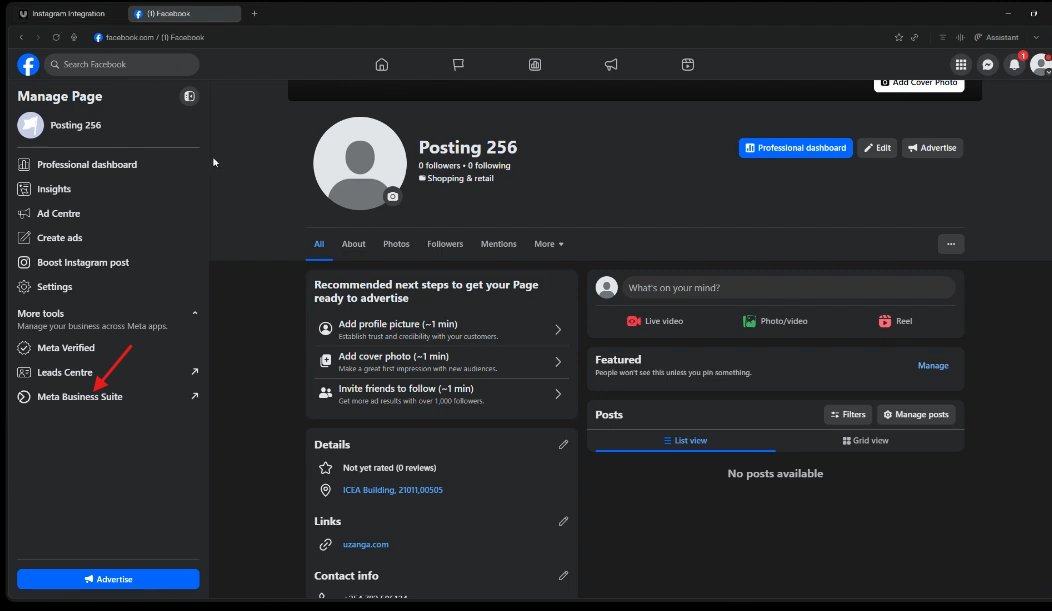The image size is (1052, 611).
Task: Open Leads Centre external link arrow
Action: pyautogui.click(x=195, y=372)
